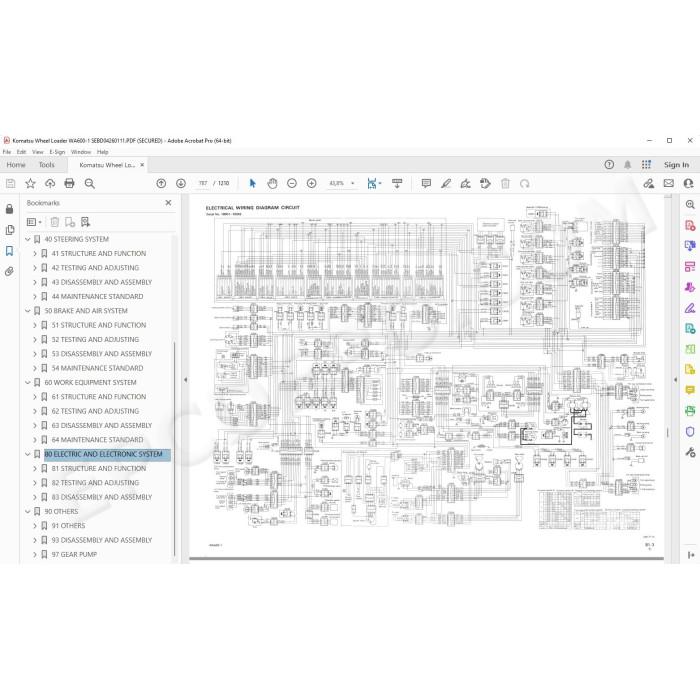Image resolution: width=700 pixels, height=700 pixels.
Task: Open the Window menu
Action: [x=81, y=152]
